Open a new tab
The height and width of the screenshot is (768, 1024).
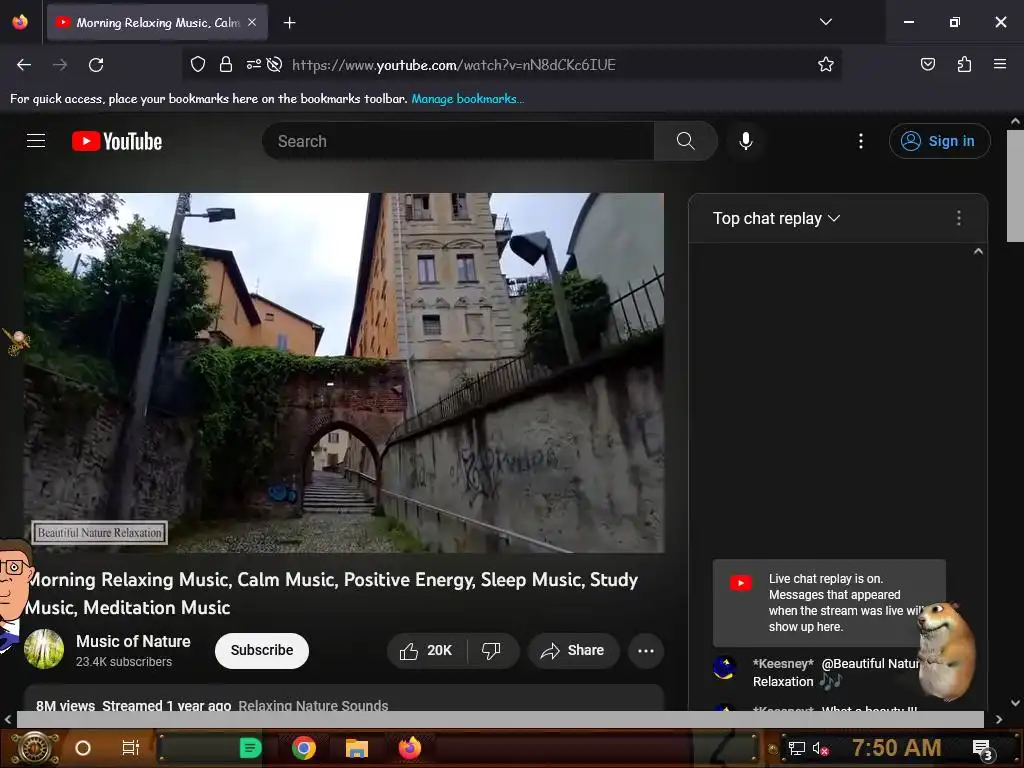pyautogui.click(x=289, y=23)
